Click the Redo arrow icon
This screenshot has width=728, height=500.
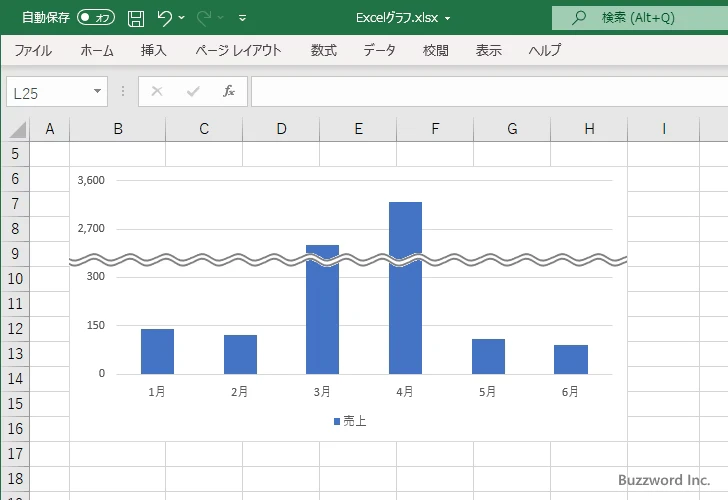coord(204,18)
